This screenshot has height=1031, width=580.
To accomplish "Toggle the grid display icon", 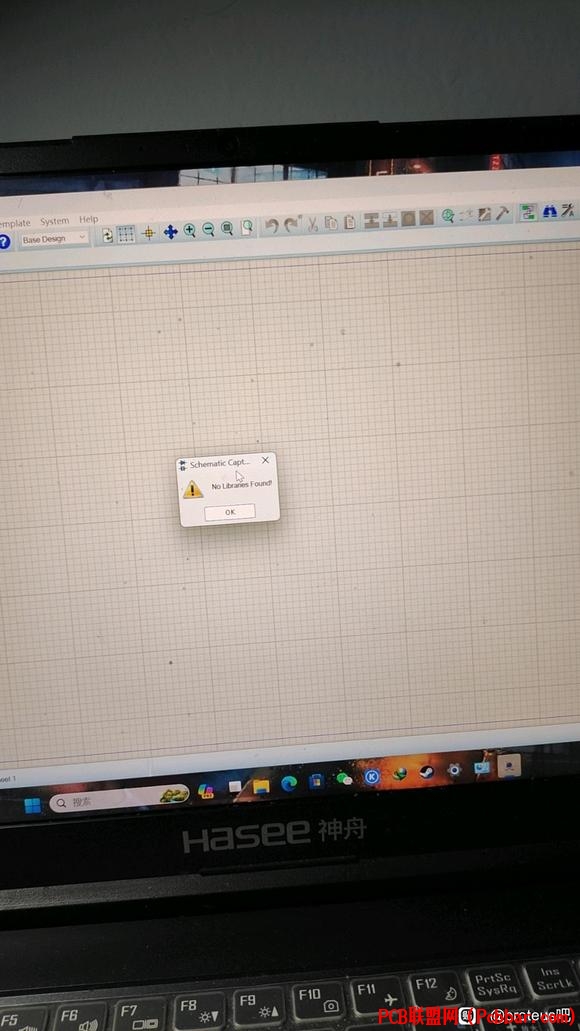I will pos(126,234).
